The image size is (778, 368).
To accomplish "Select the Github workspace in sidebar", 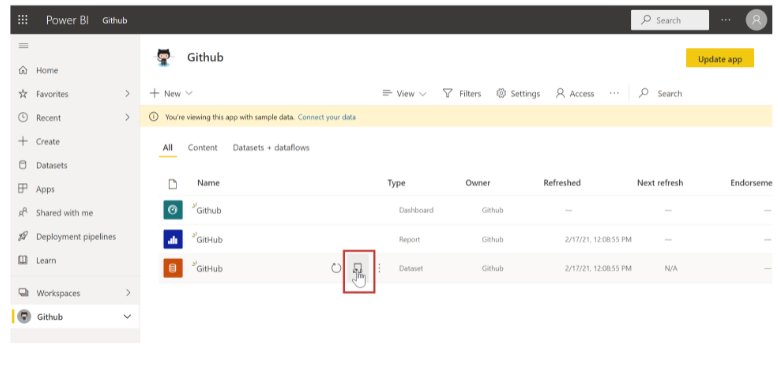I will click(75, 316).
